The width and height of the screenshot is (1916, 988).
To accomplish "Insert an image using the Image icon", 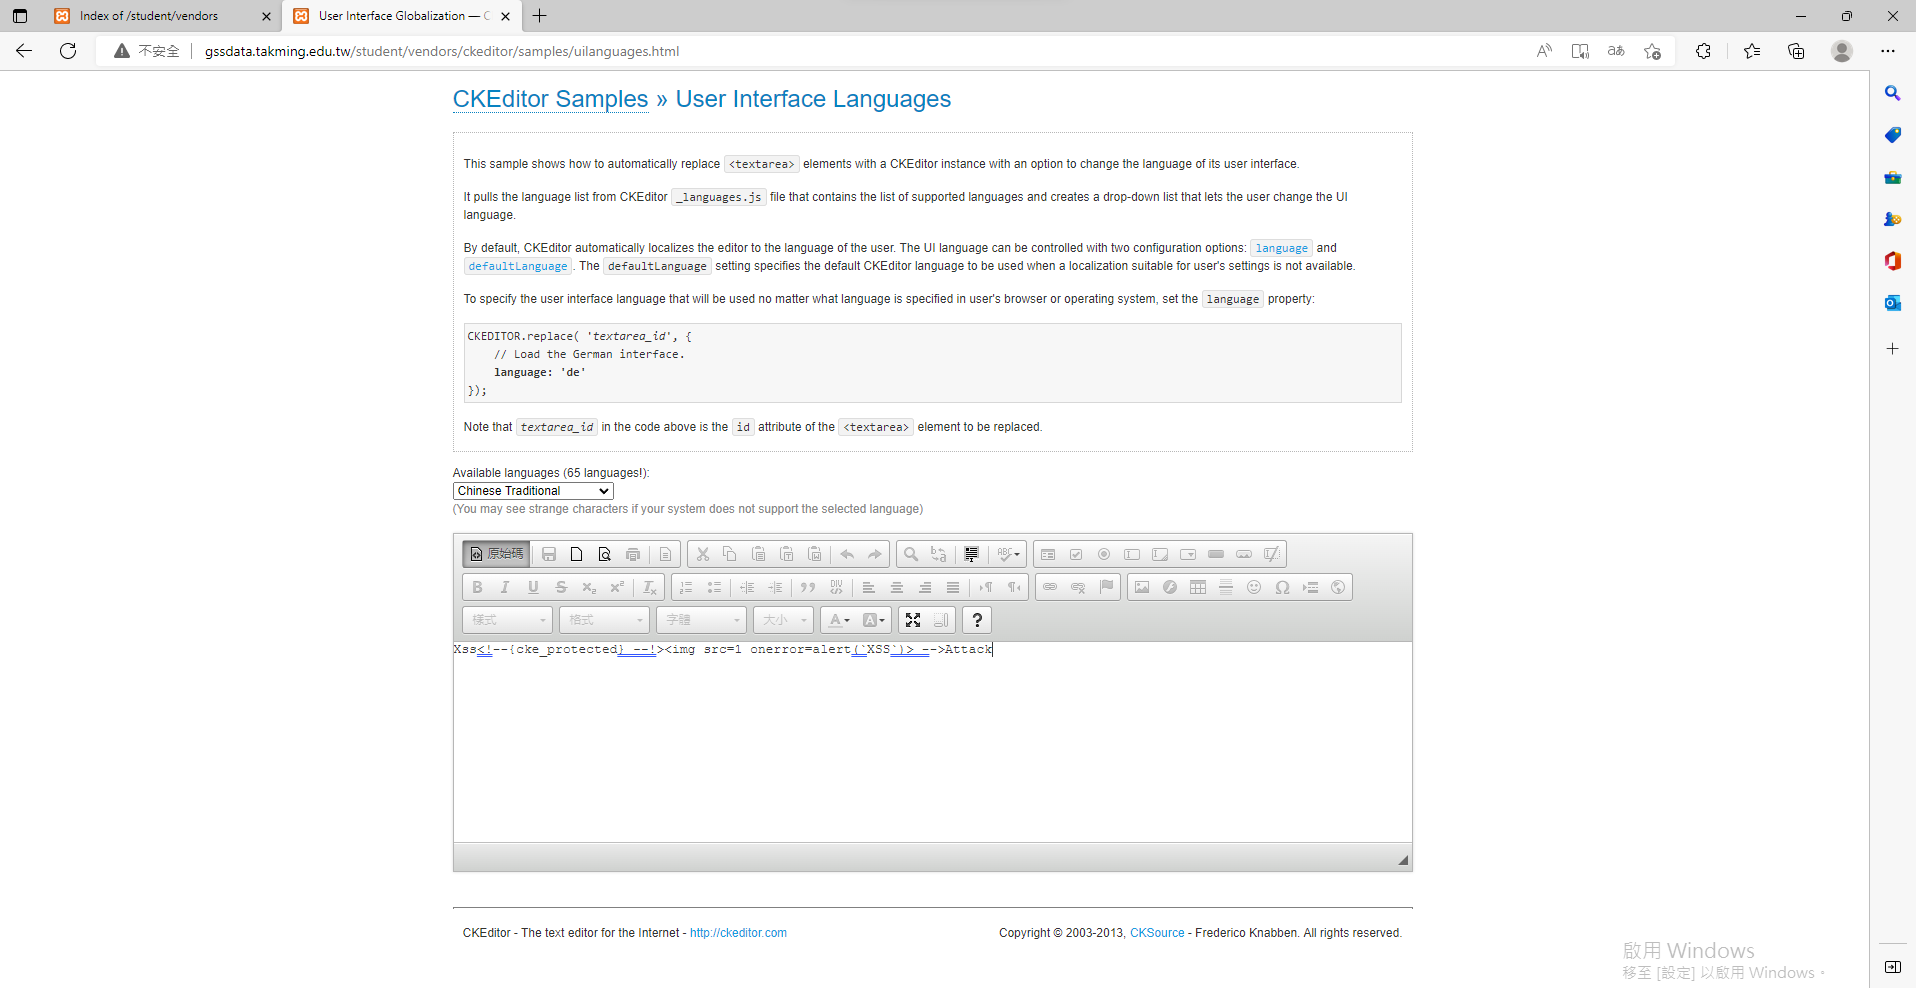I will [x=1142, y=587].
